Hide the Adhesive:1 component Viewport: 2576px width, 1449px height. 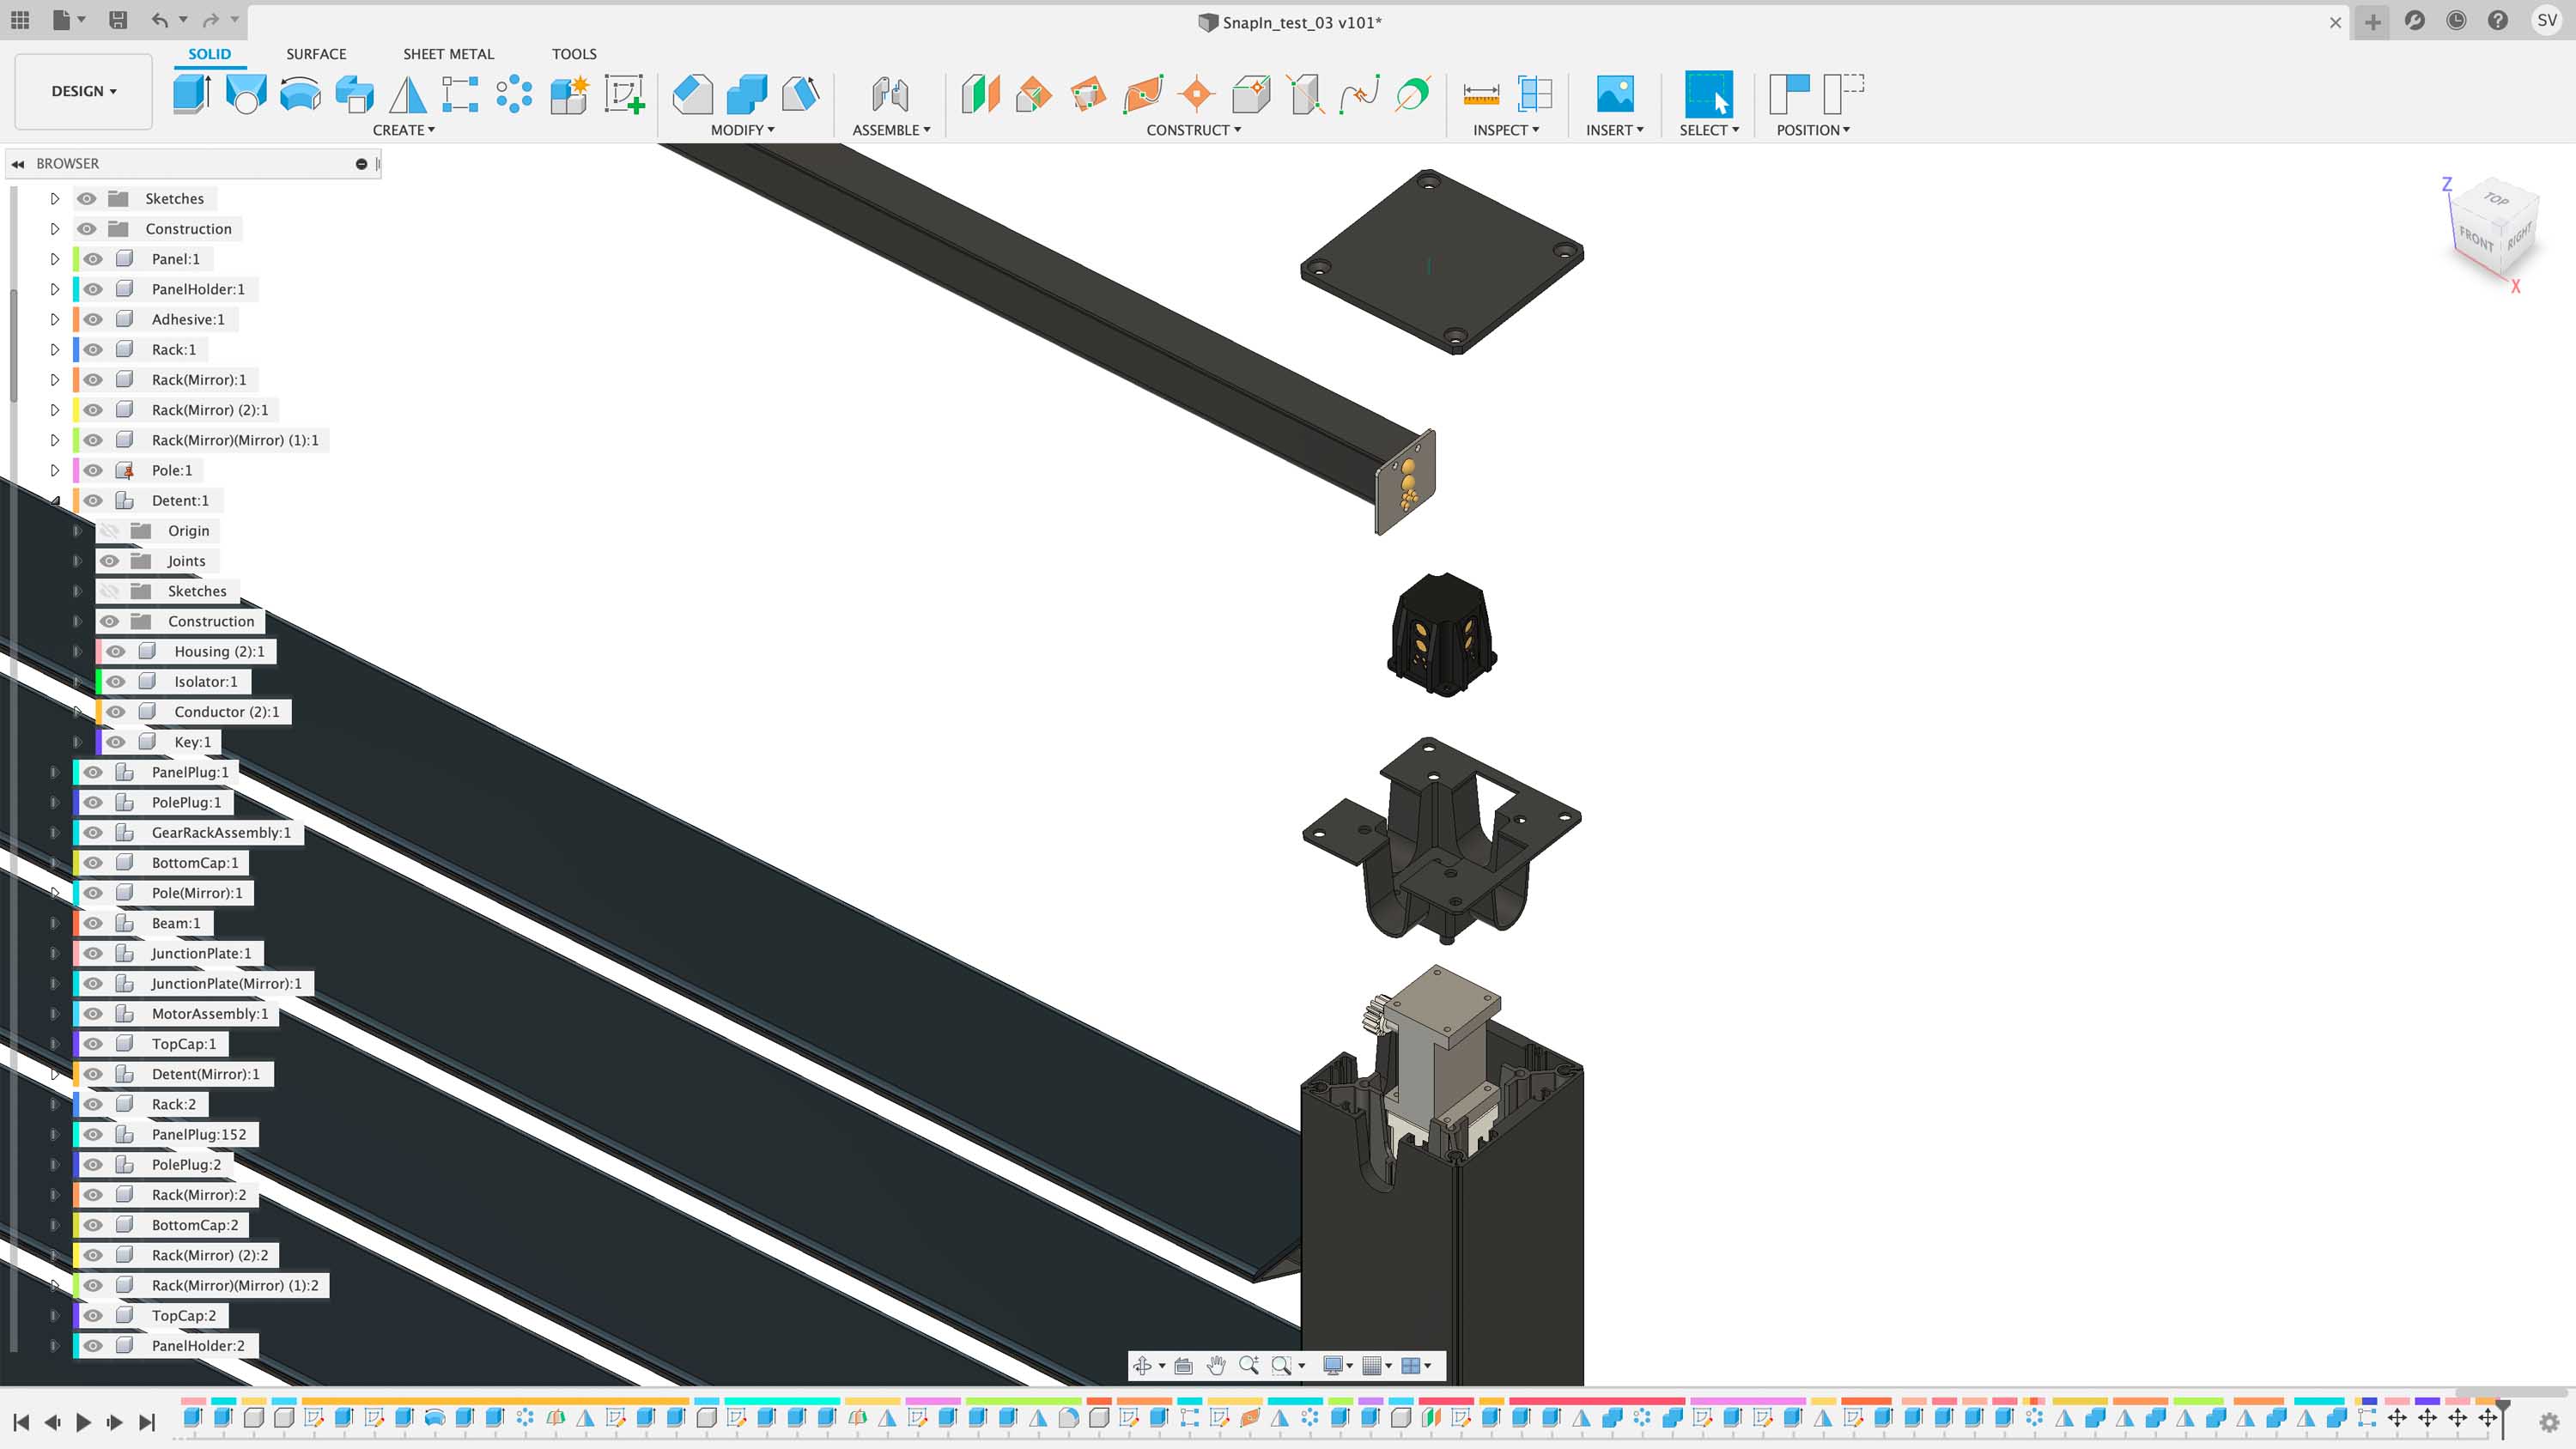pyautogui.click(x=93, y=319)
